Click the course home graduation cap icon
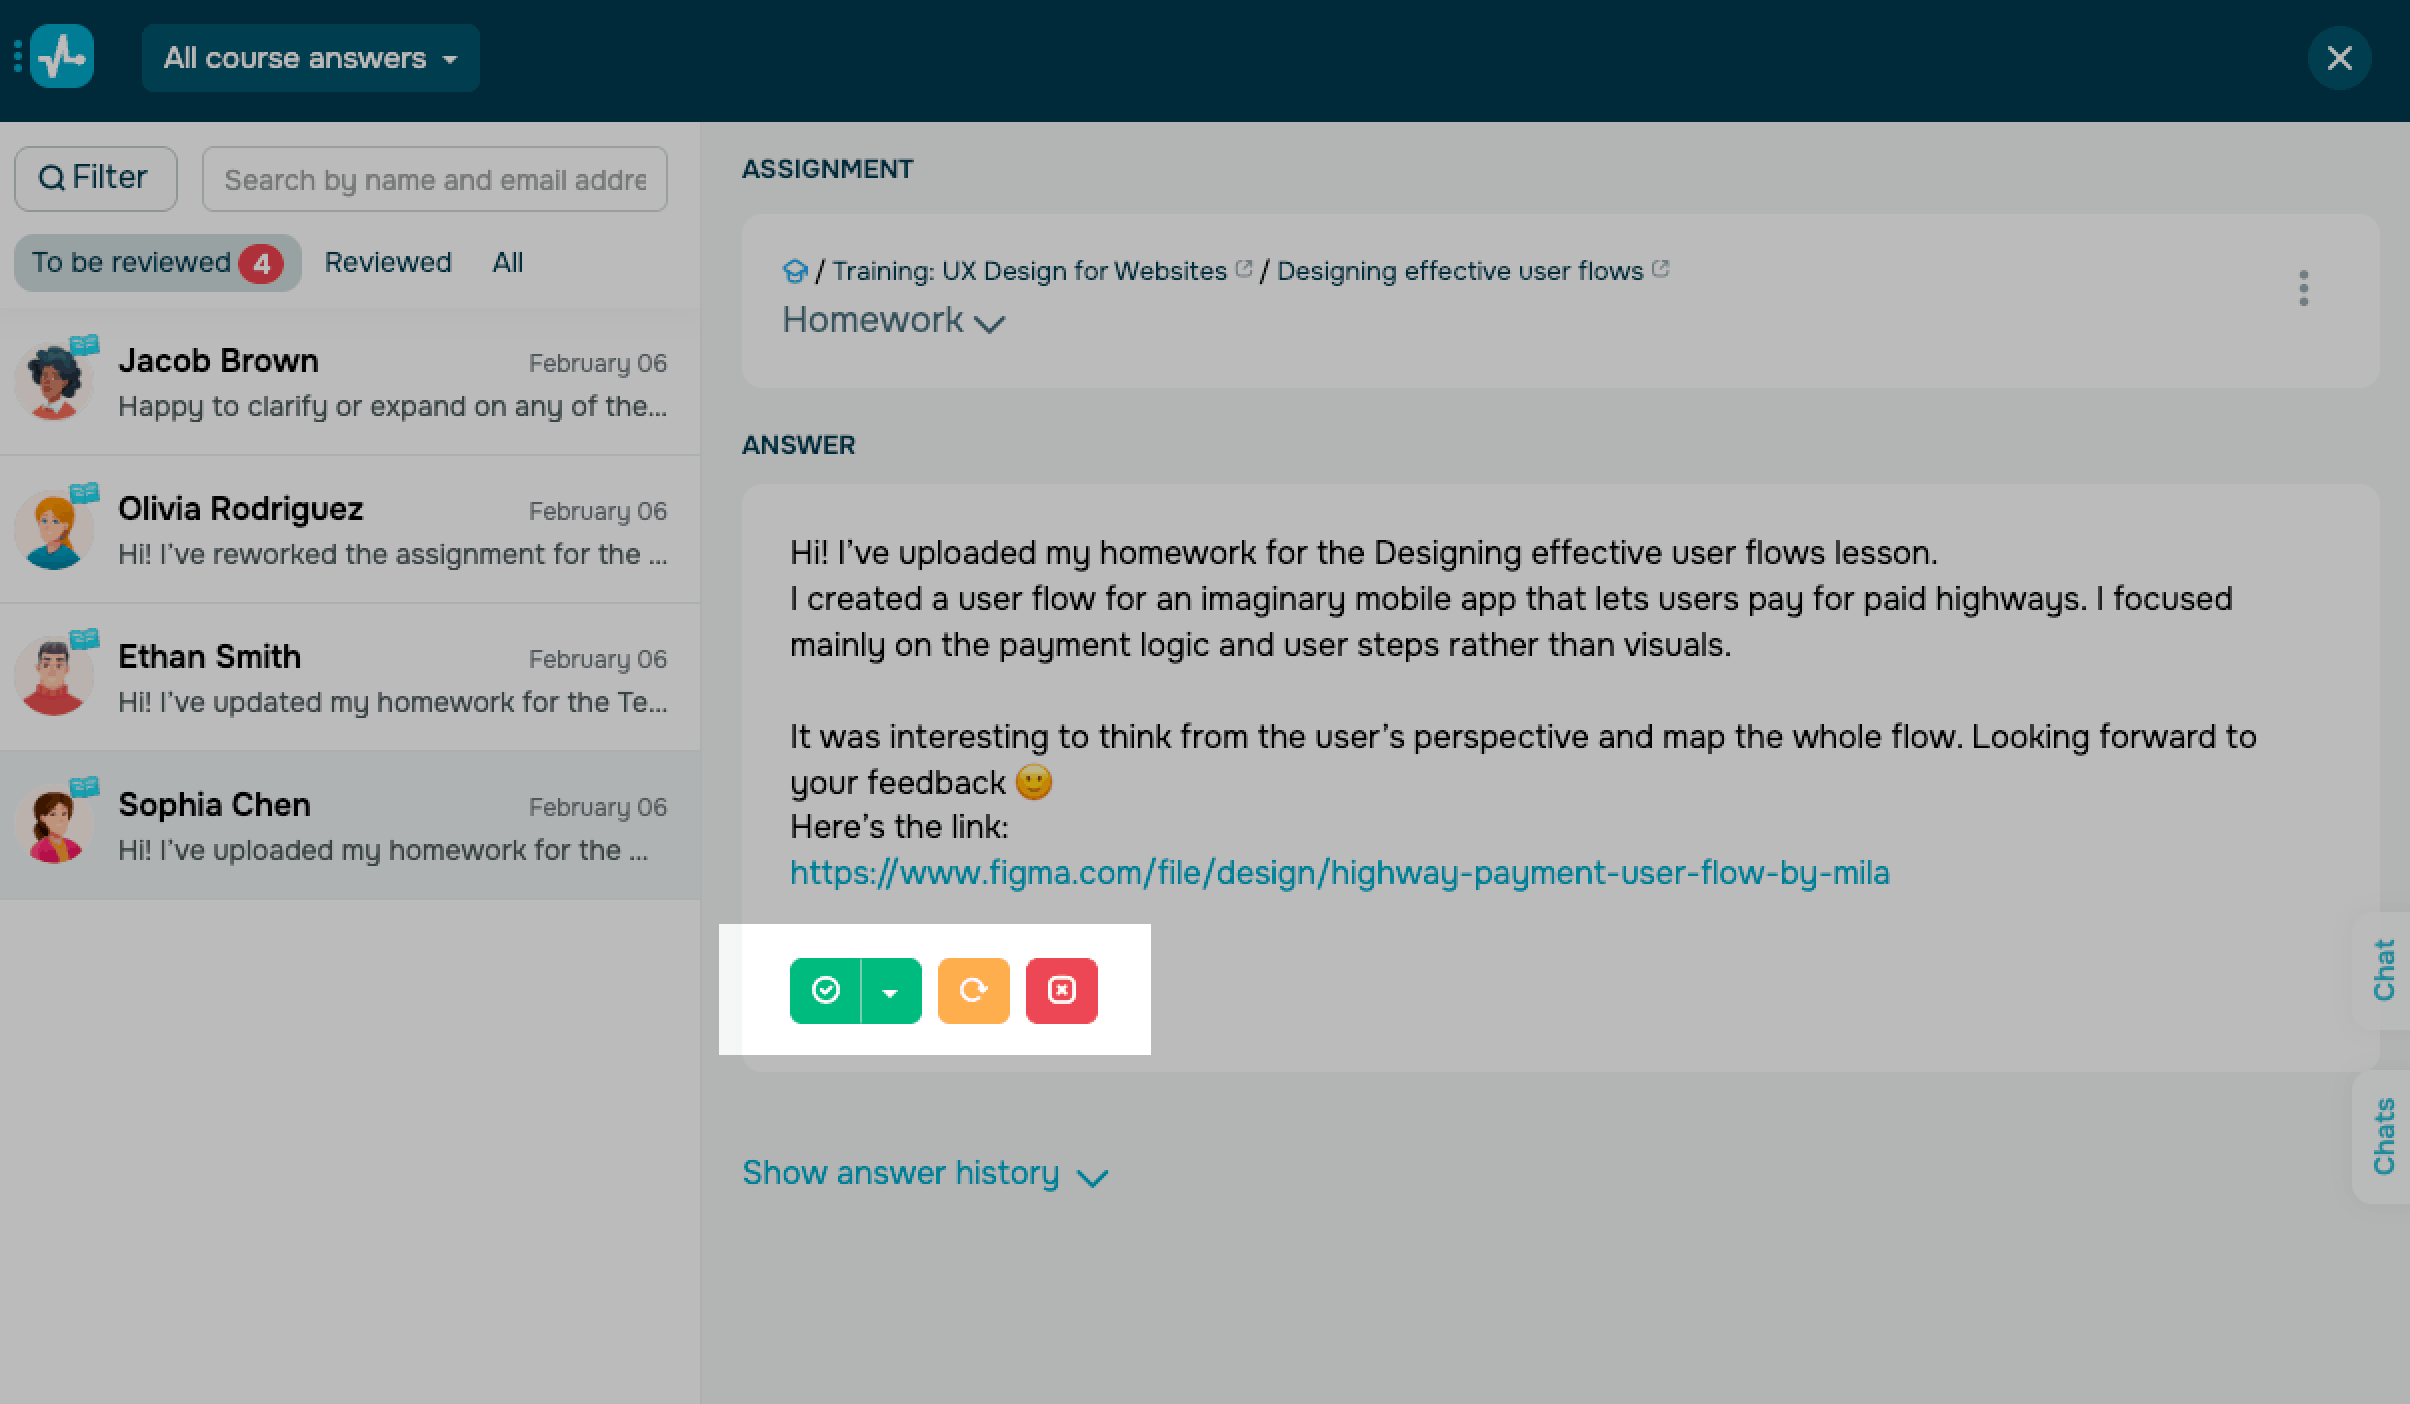Image resolution: width=2410 pixels, height=1404 pixels. coord(795,271)
